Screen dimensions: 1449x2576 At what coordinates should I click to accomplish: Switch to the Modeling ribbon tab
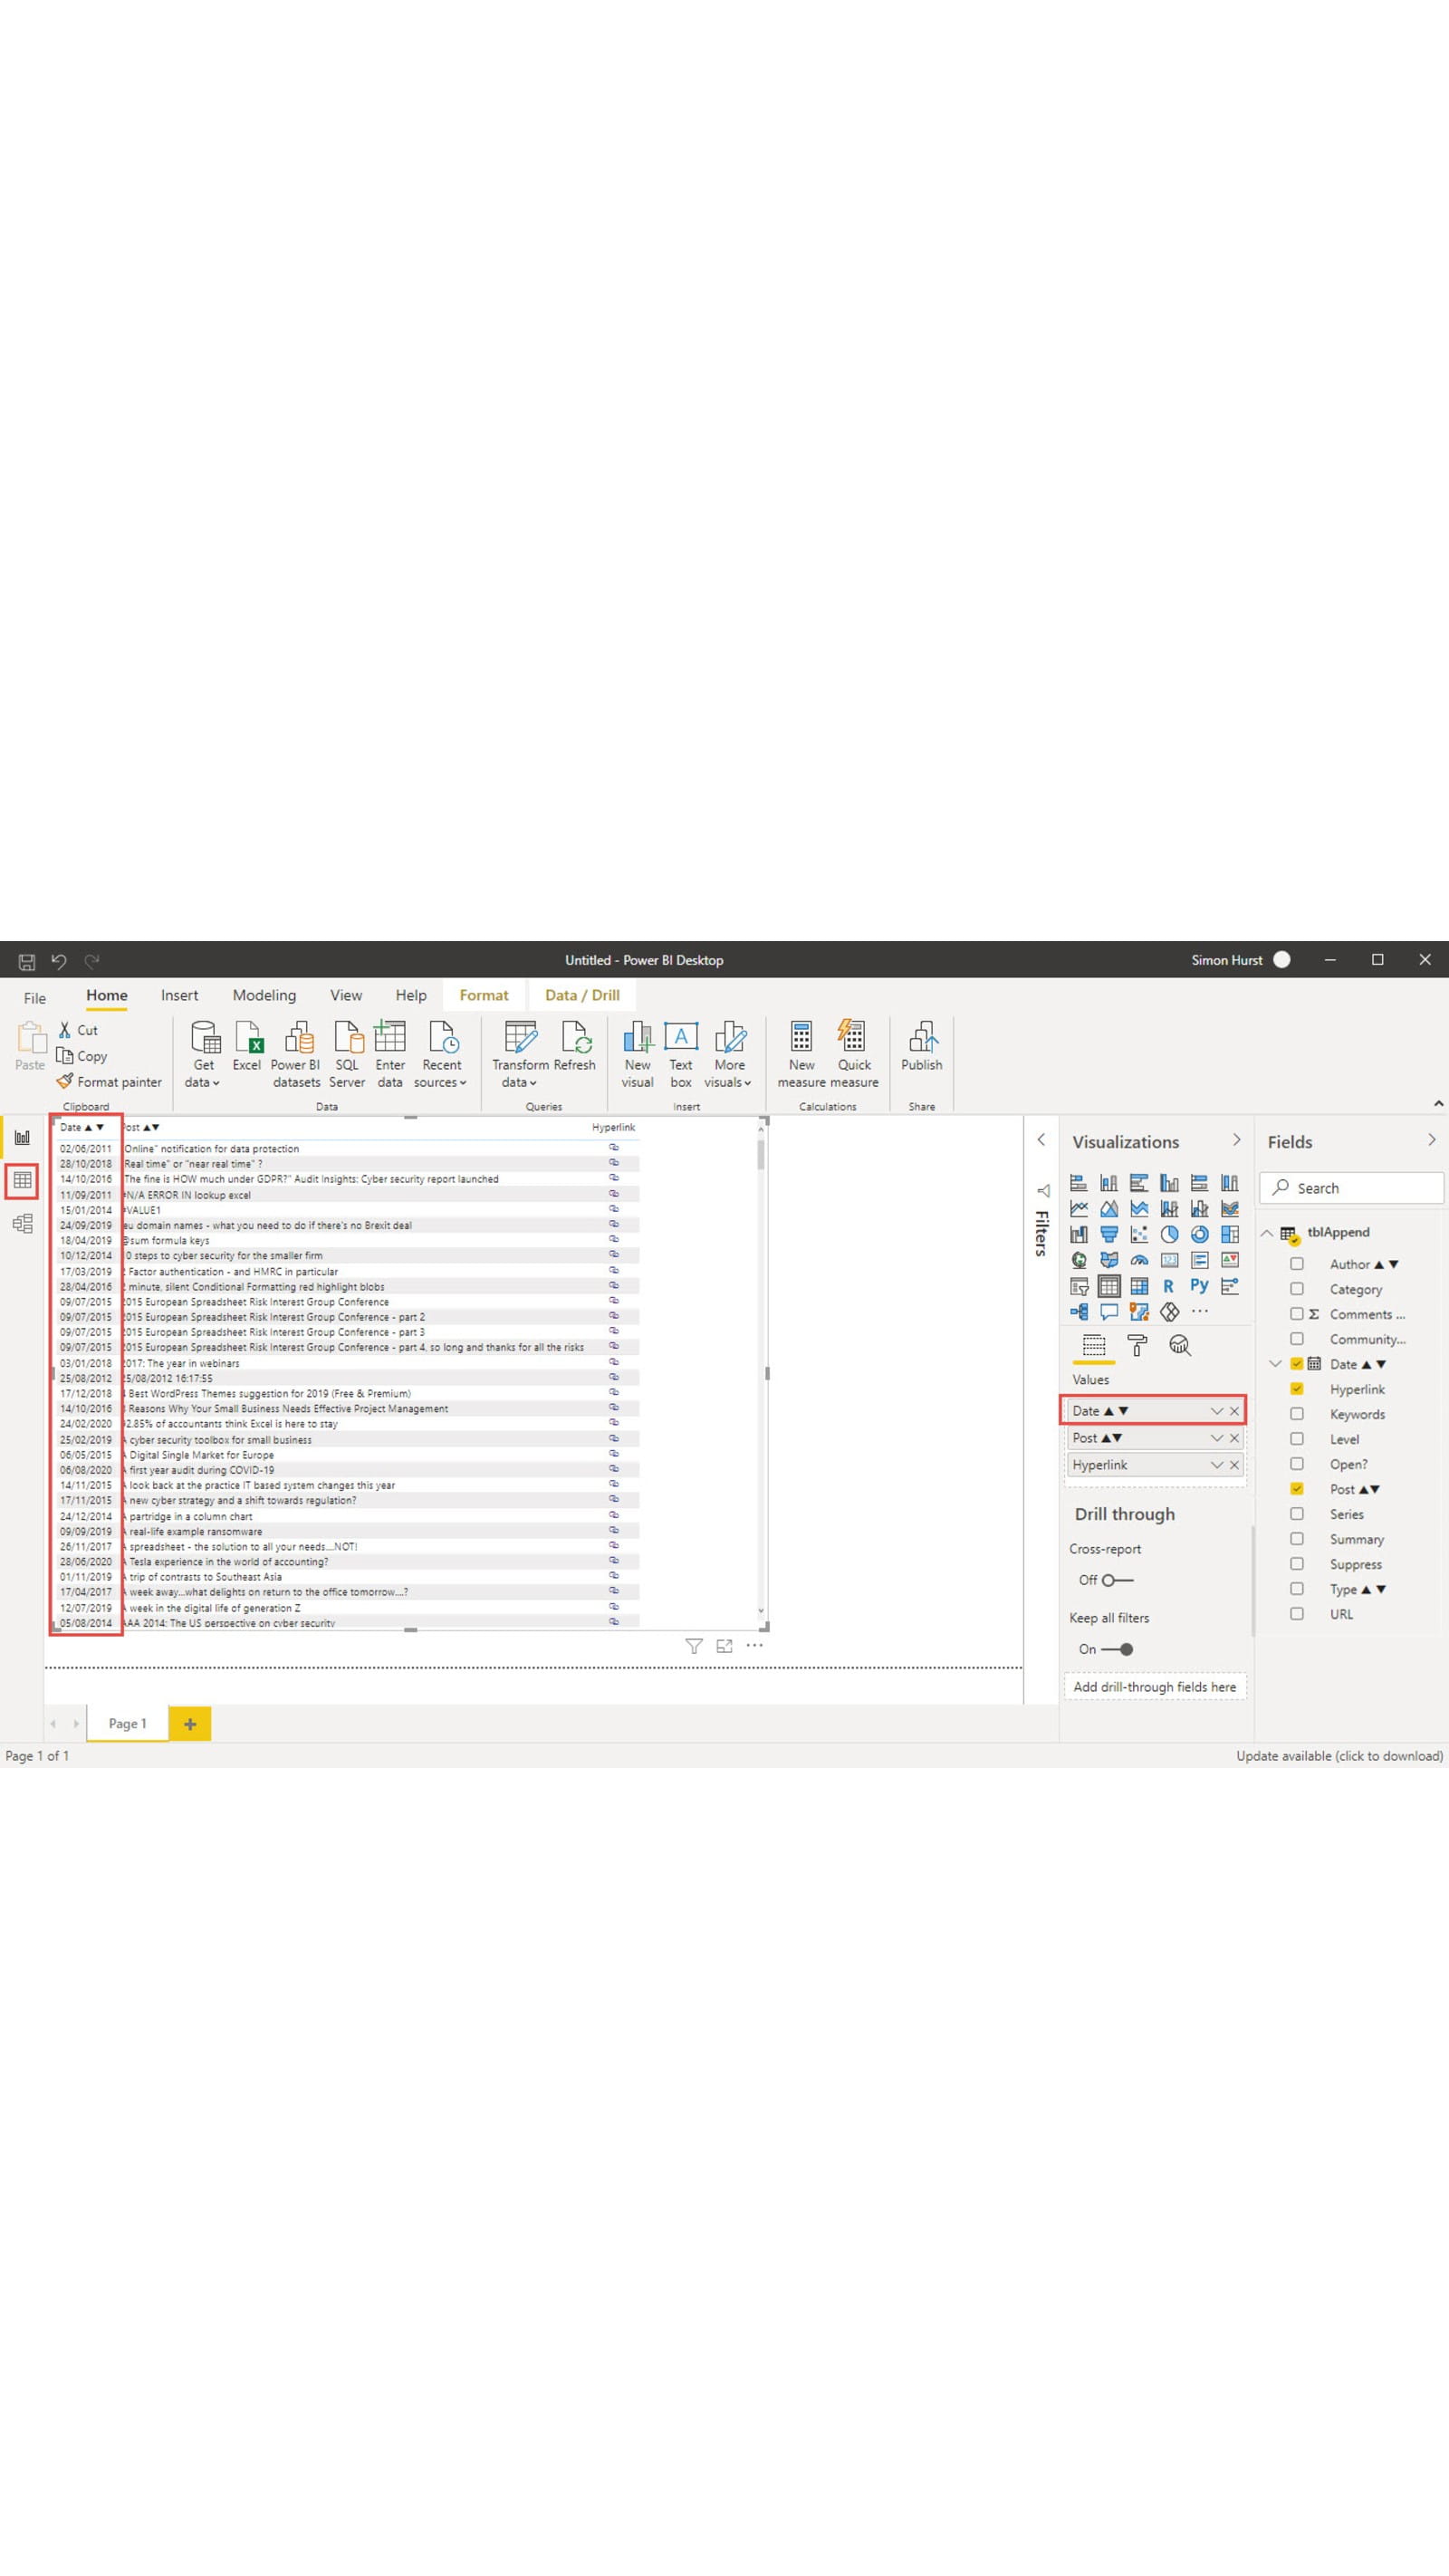[x=264, y=996]
